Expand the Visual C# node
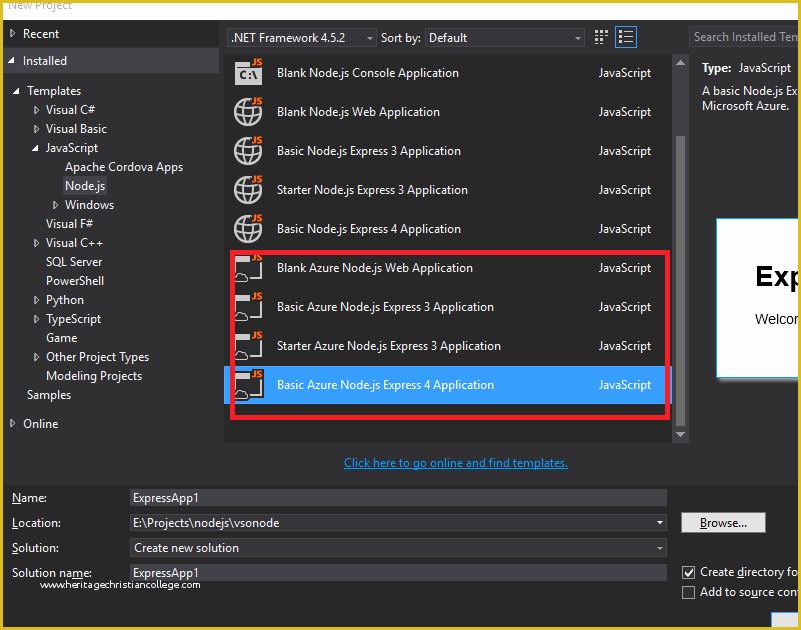Image resolution: width=801 pixels, height=630 pixels. point(36,110)
